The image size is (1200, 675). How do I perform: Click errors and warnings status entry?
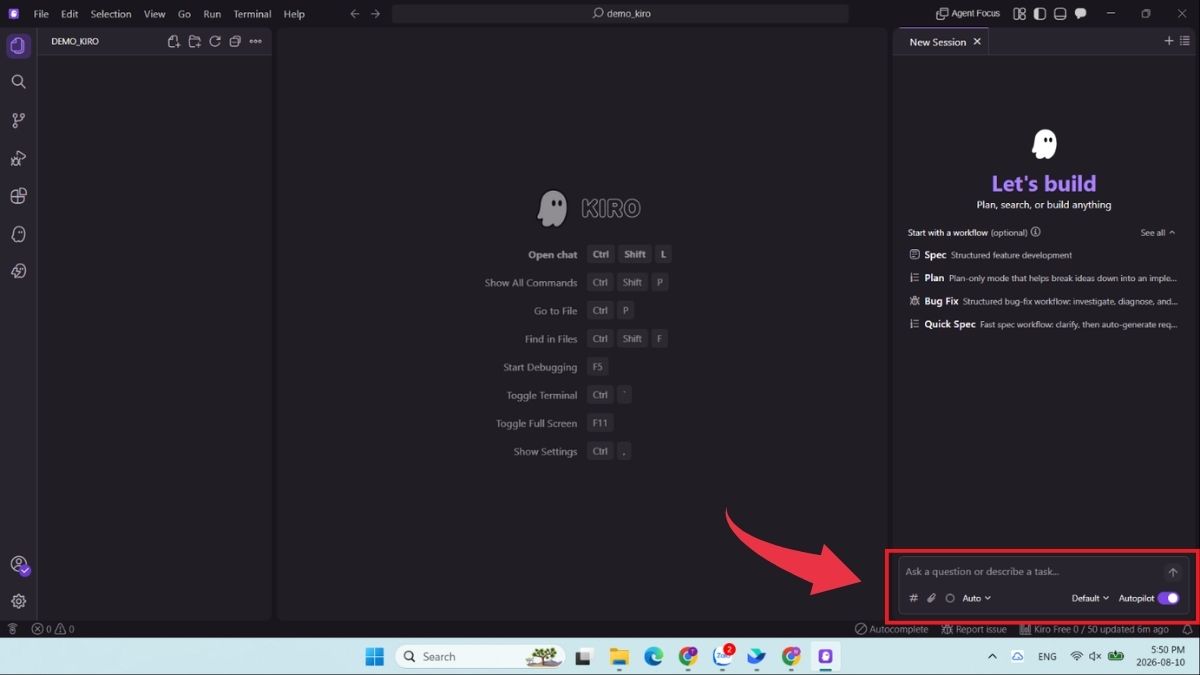coord(53,629)
